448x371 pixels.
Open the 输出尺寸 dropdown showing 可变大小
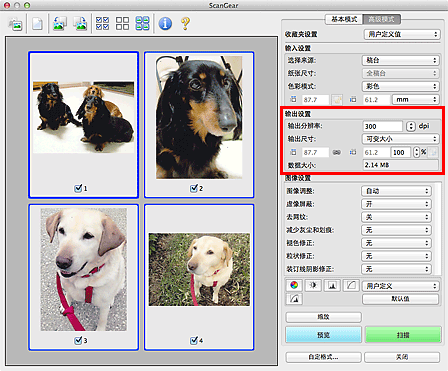pyautogui.click(x=401, y=139)
